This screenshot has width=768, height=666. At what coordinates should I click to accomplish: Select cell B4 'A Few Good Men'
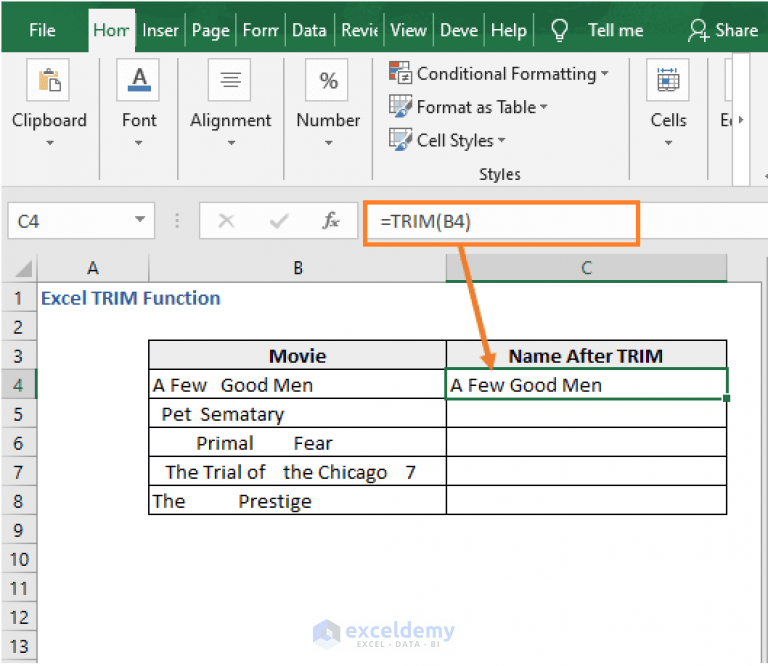(297, 385)
